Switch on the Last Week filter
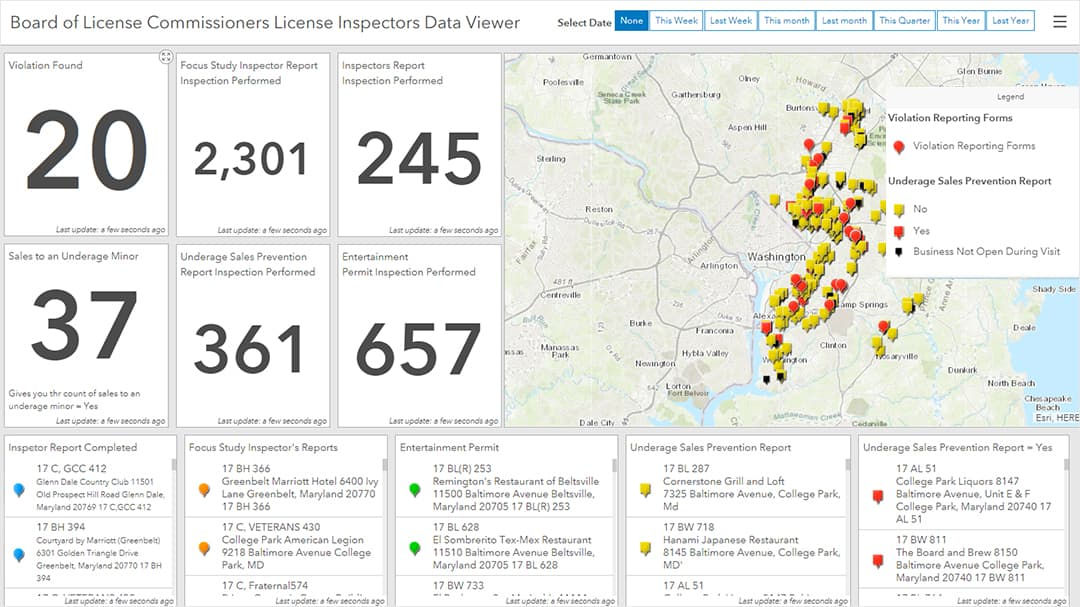This screenshot has width=1080, height=607. point(730,19)
